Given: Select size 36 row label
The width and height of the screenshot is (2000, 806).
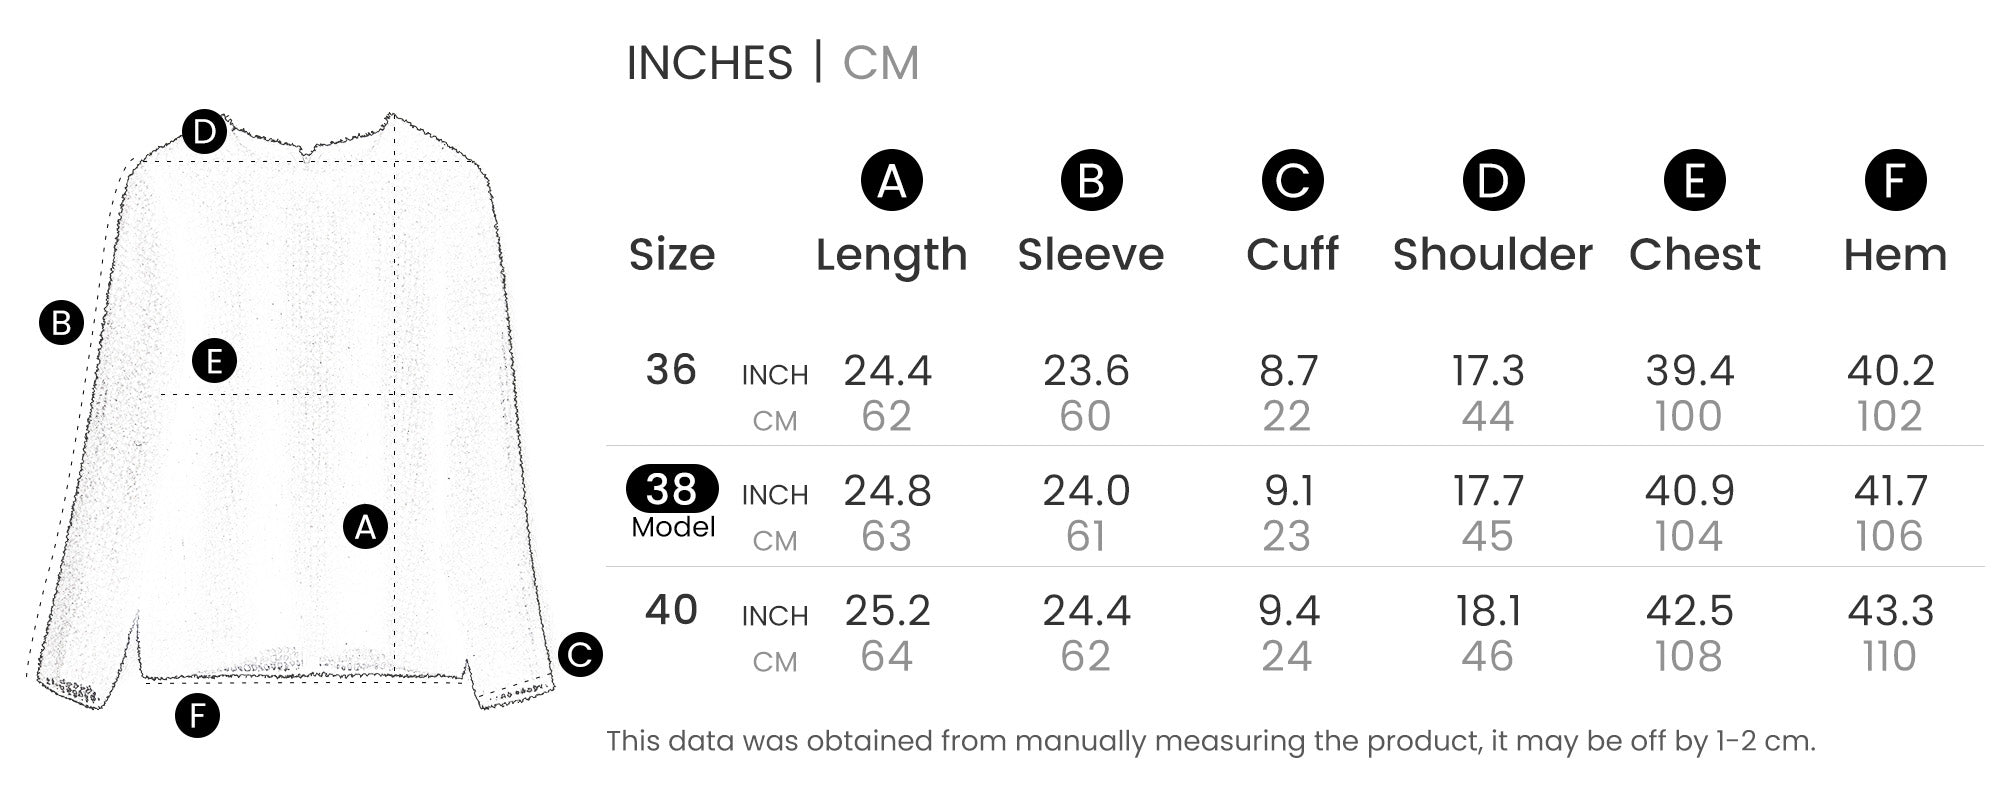Looking at the screenshot, I should pyautogui.click(x=671, y=370).
